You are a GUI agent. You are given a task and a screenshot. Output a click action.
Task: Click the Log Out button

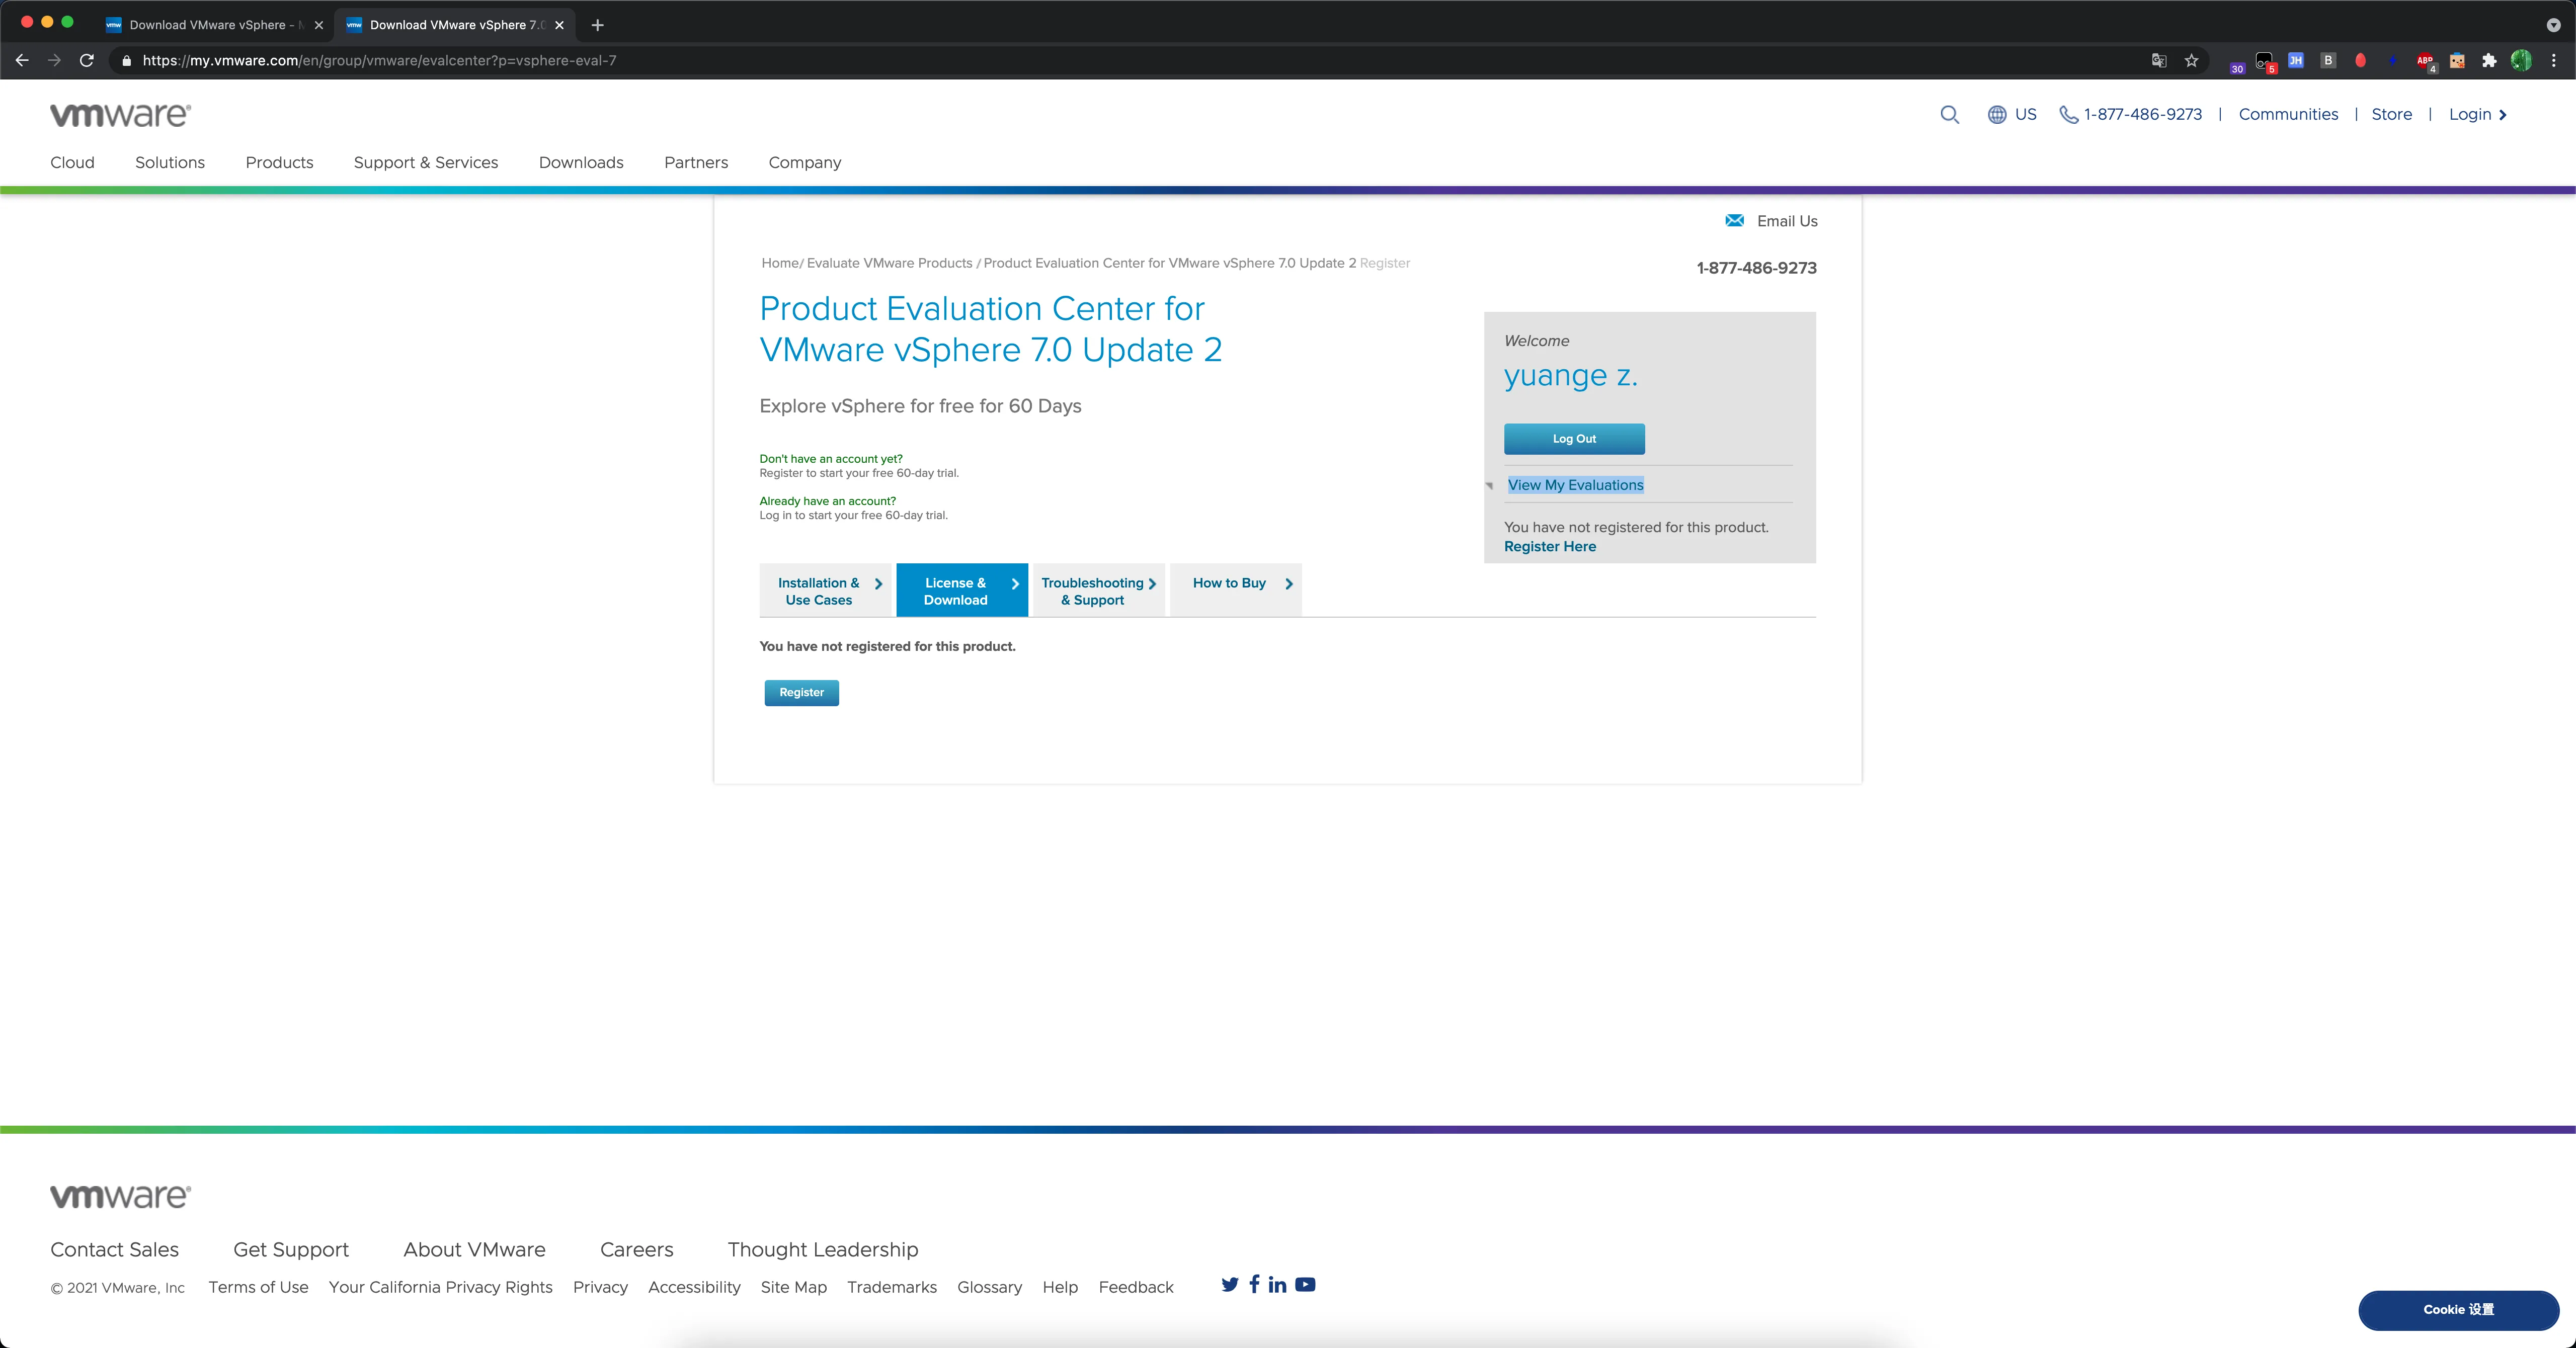click(x=1574, y=439)
